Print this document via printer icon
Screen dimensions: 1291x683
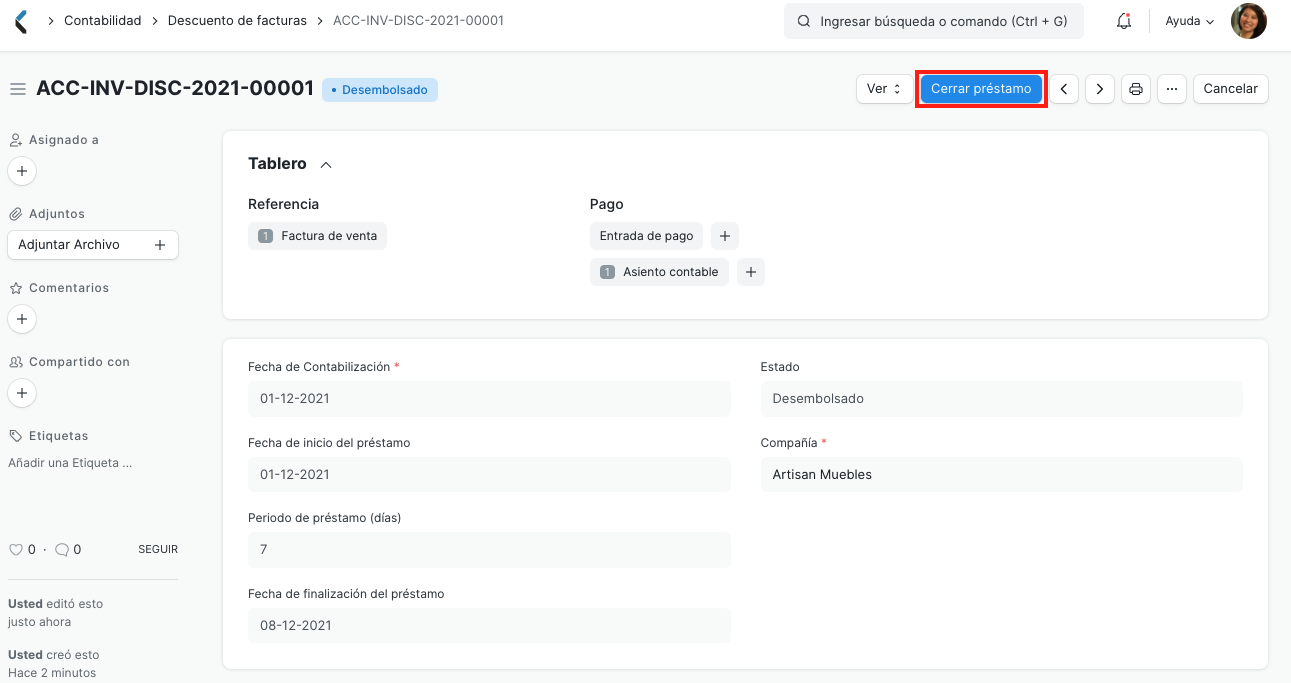pyautogui.click(x=1136, y=89)
